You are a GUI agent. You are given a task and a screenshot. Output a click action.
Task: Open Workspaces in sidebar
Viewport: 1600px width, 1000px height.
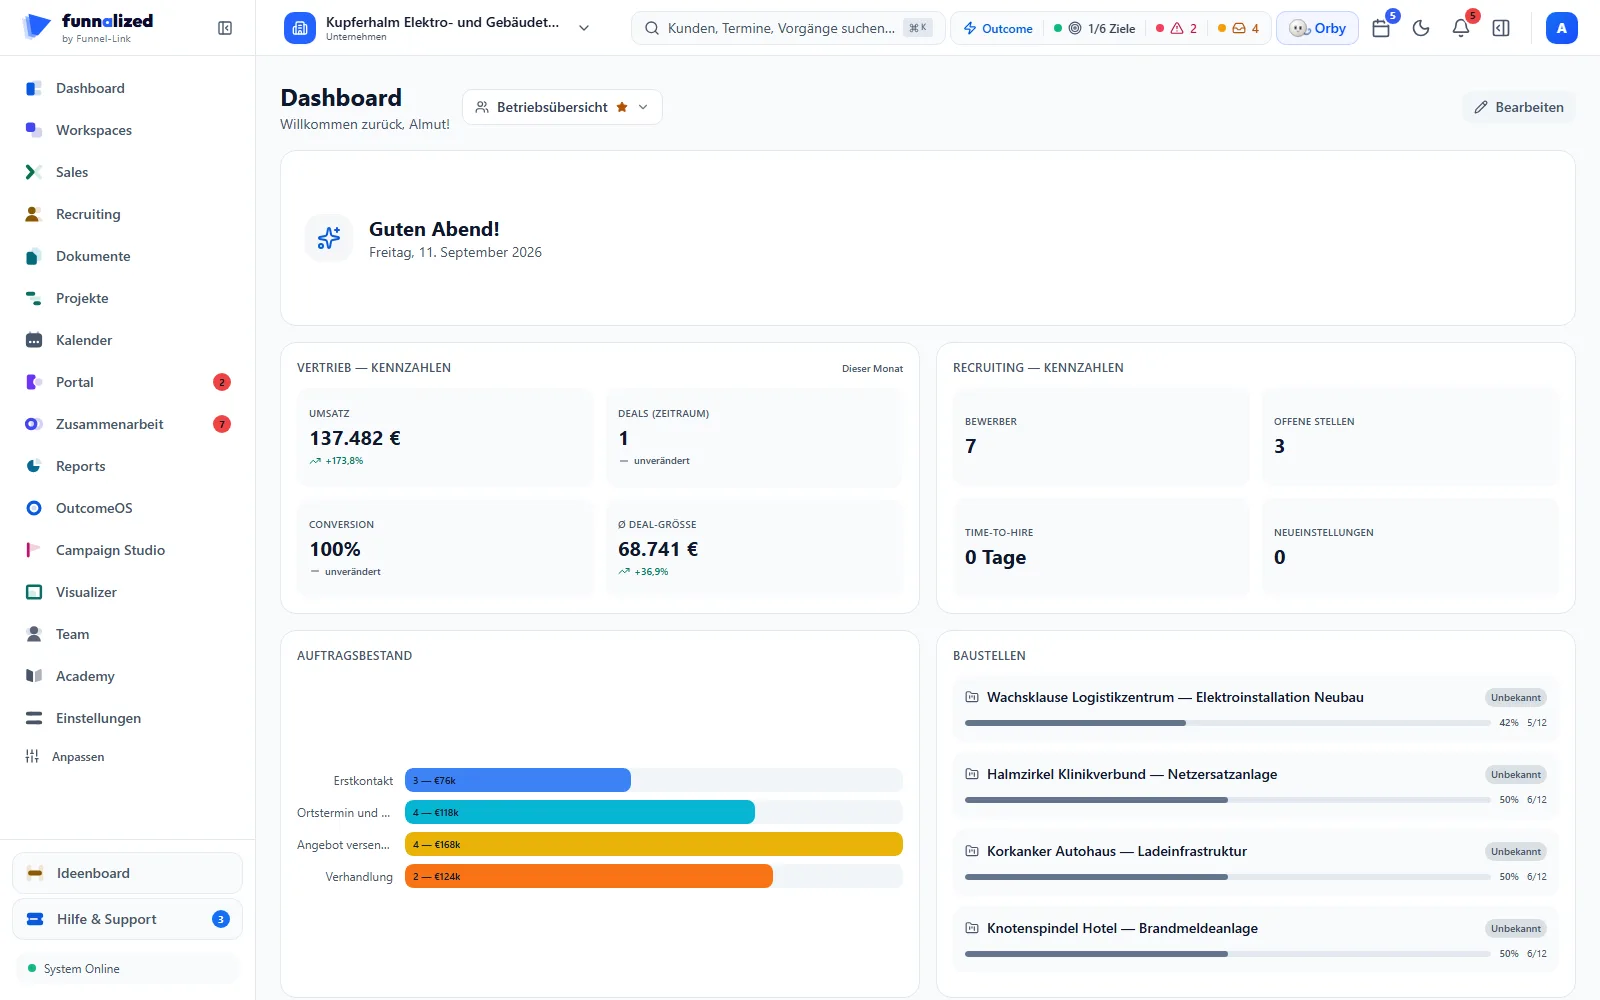click(128, 130)
